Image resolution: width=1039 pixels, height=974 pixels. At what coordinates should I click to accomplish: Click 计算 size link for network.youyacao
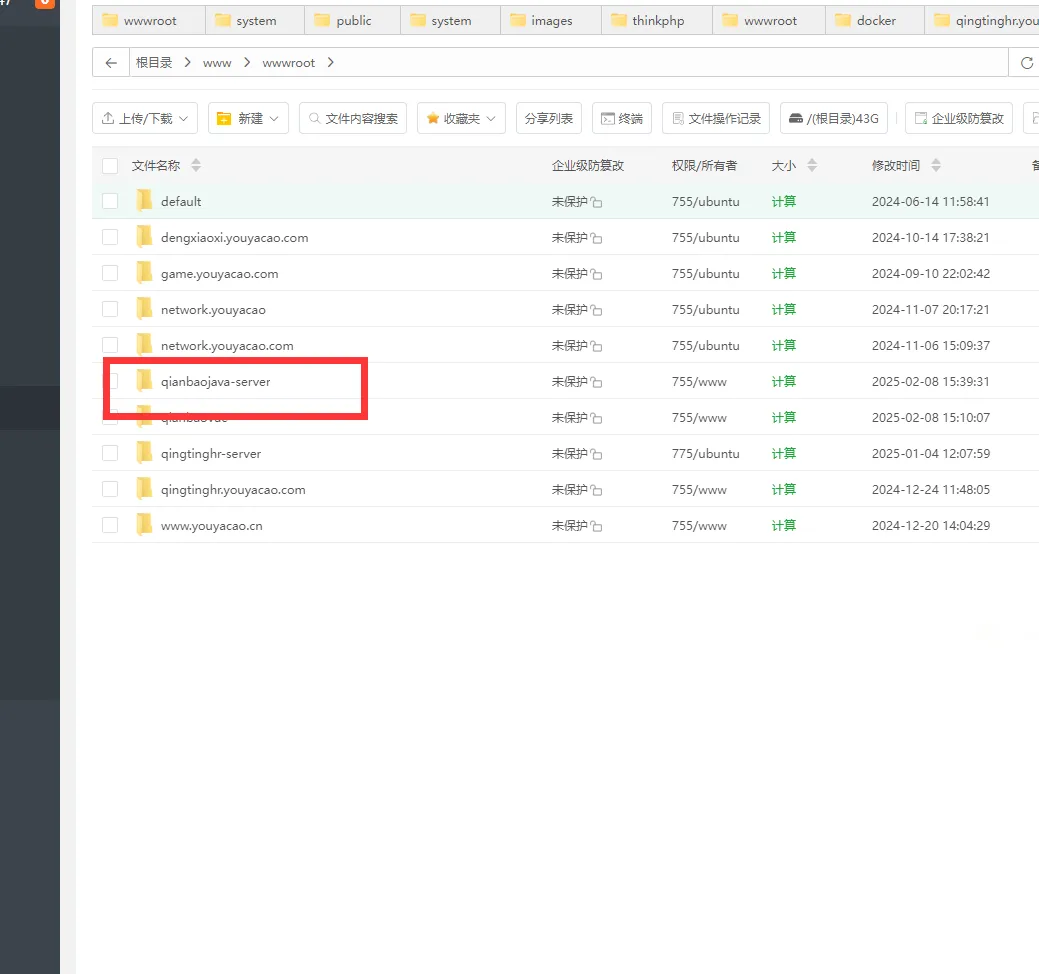(784, 309)
